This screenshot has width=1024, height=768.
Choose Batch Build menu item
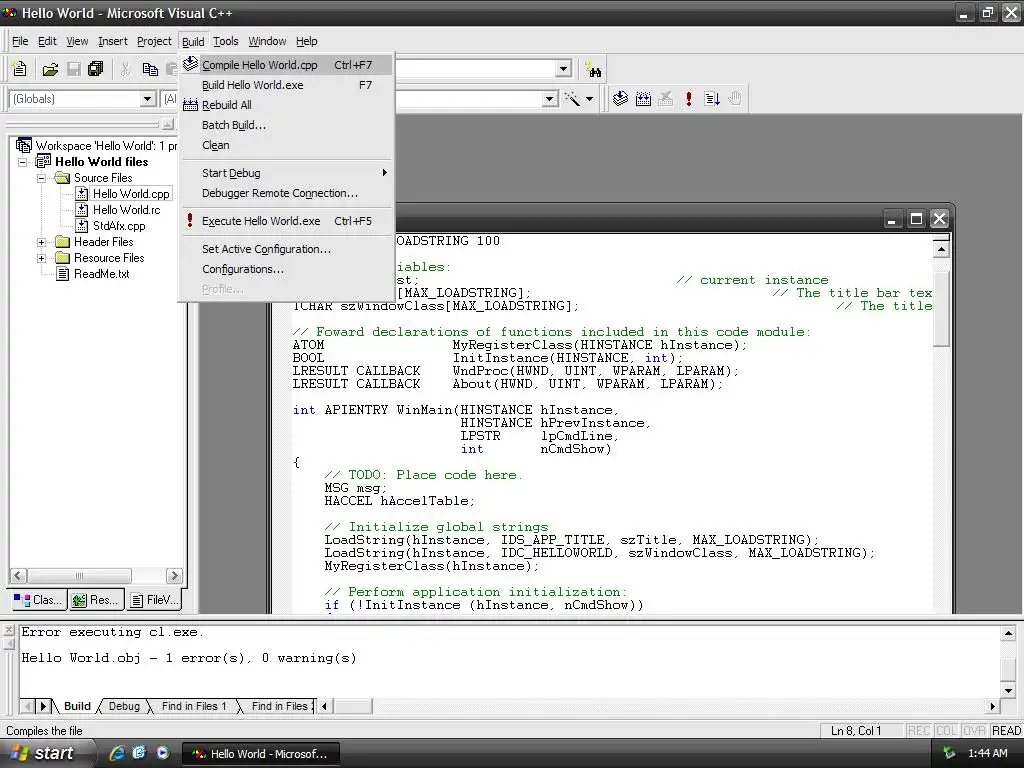click(x=286, y=125)
